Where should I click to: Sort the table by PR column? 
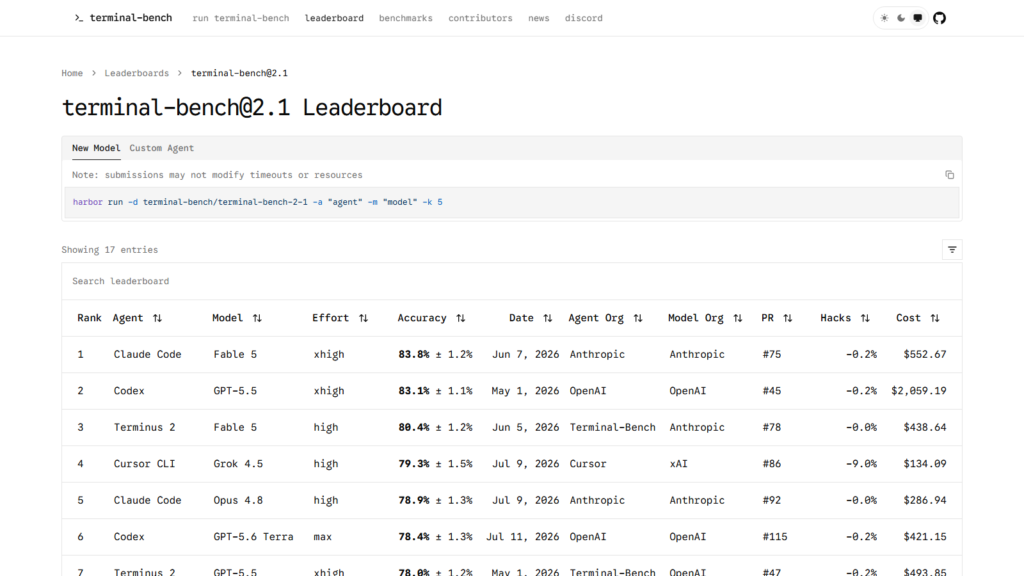point(776,318)
